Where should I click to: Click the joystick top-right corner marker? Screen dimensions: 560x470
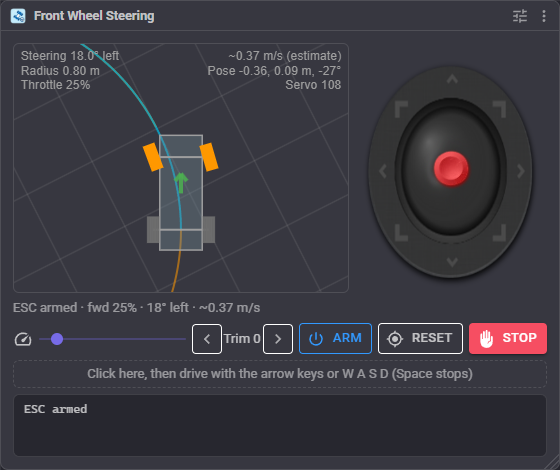pos(500,109)
